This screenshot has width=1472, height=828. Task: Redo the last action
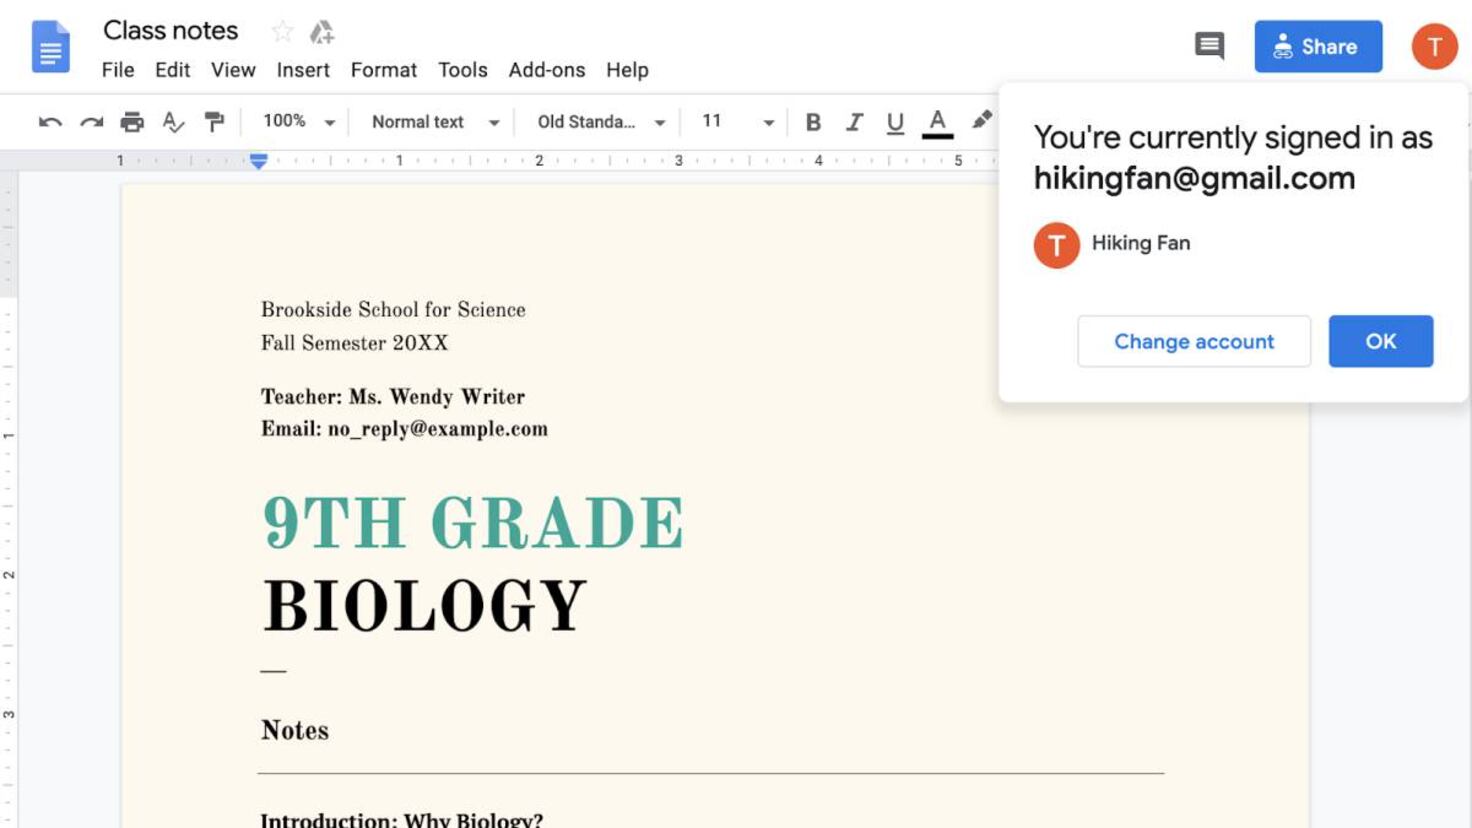pos(91,122)
